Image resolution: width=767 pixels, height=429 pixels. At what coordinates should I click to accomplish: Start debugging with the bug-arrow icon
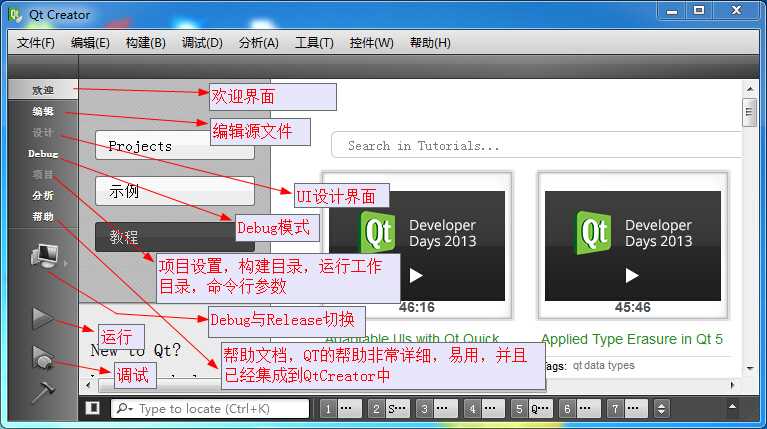(x=43, y=357)
